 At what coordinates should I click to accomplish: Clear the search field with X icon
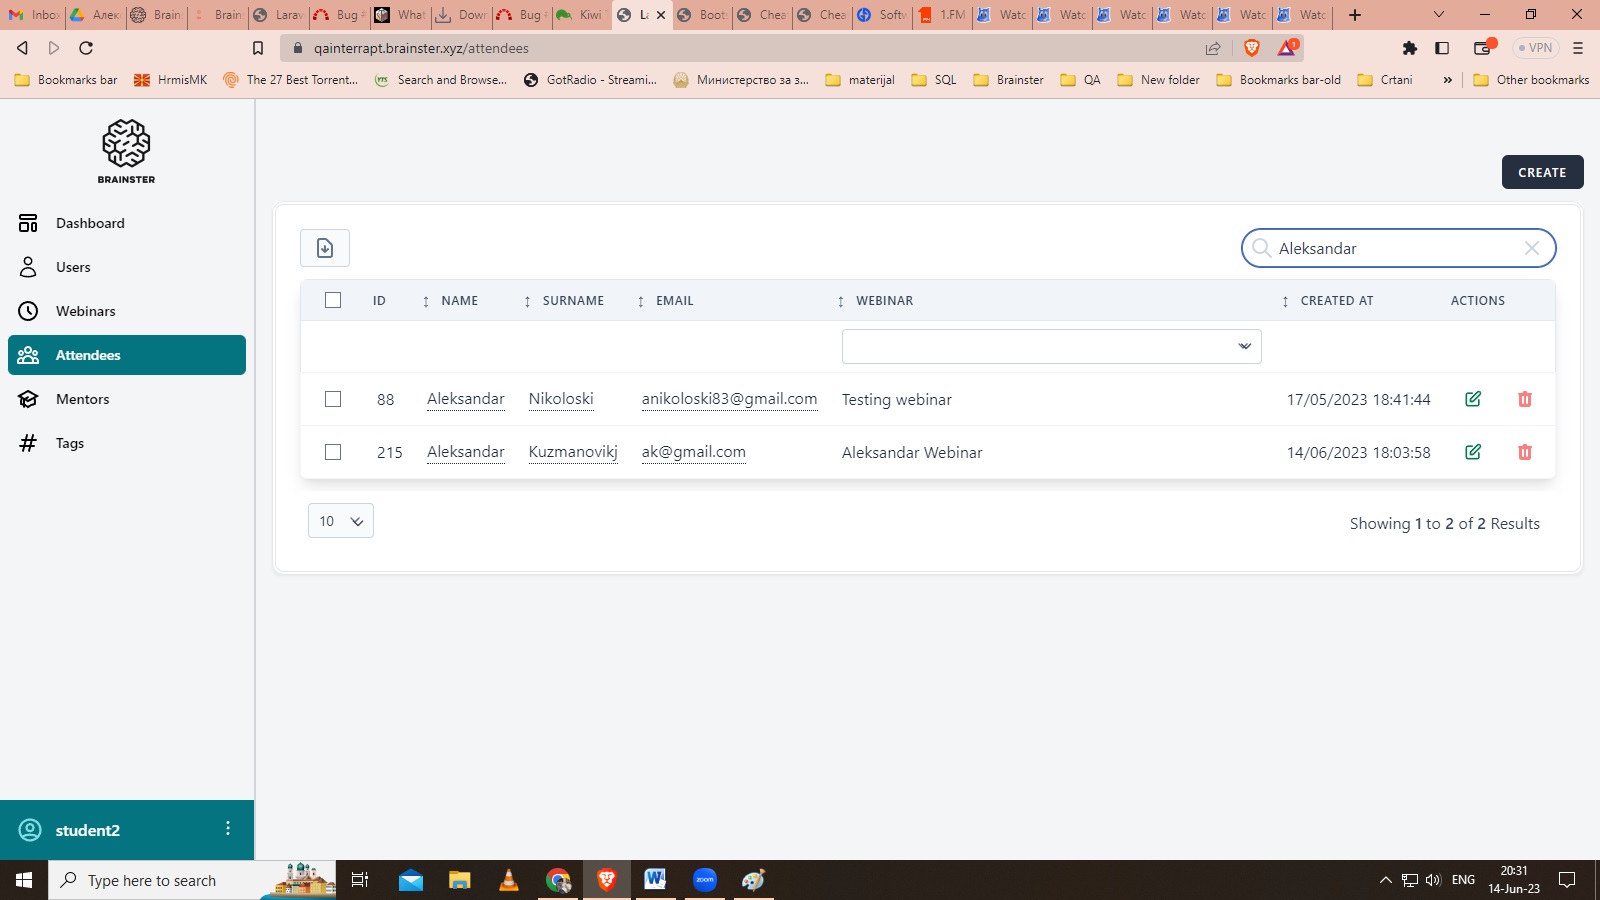[1531, 248]
